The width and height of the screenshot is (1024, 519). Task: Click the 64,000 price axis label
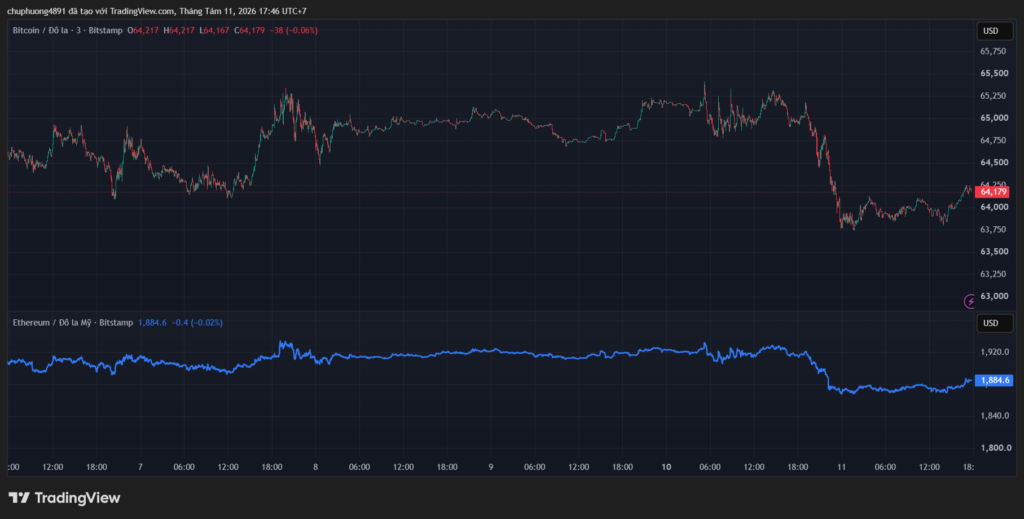click(x=993, y=207)
